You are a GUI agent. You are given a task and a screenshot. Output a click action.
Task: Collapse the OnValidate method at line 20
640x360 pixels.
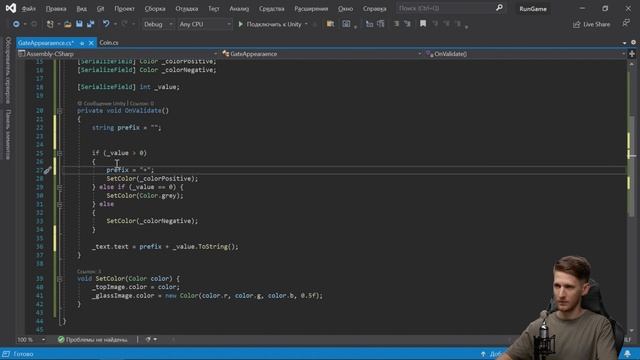point(60,111)
